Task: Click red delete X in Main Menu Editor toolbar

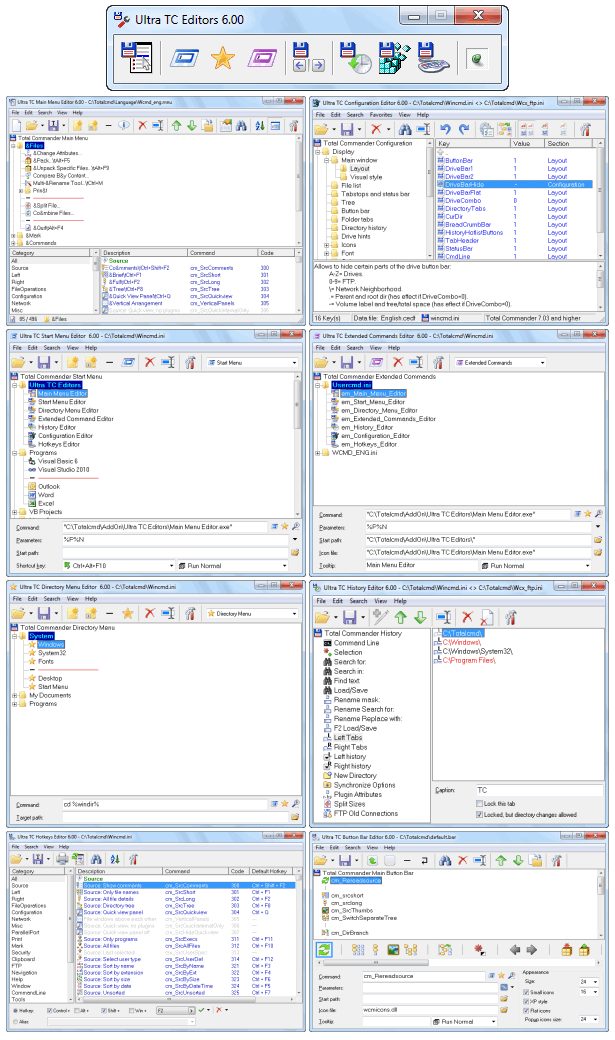Action: pos(142,125)
